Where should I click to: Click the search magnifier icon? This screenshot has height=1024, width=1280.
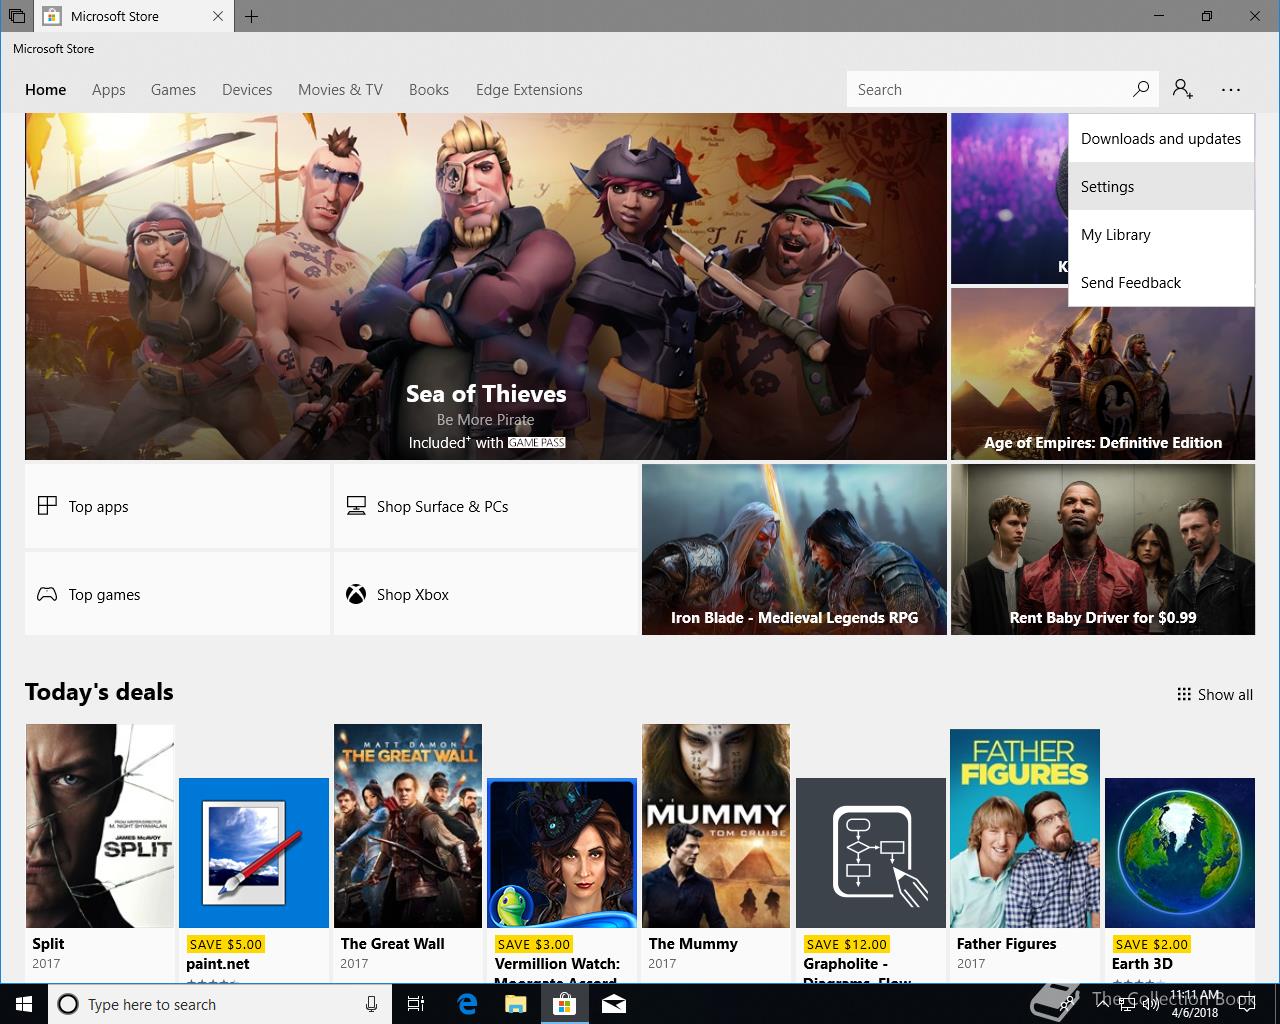(1141, 89)
